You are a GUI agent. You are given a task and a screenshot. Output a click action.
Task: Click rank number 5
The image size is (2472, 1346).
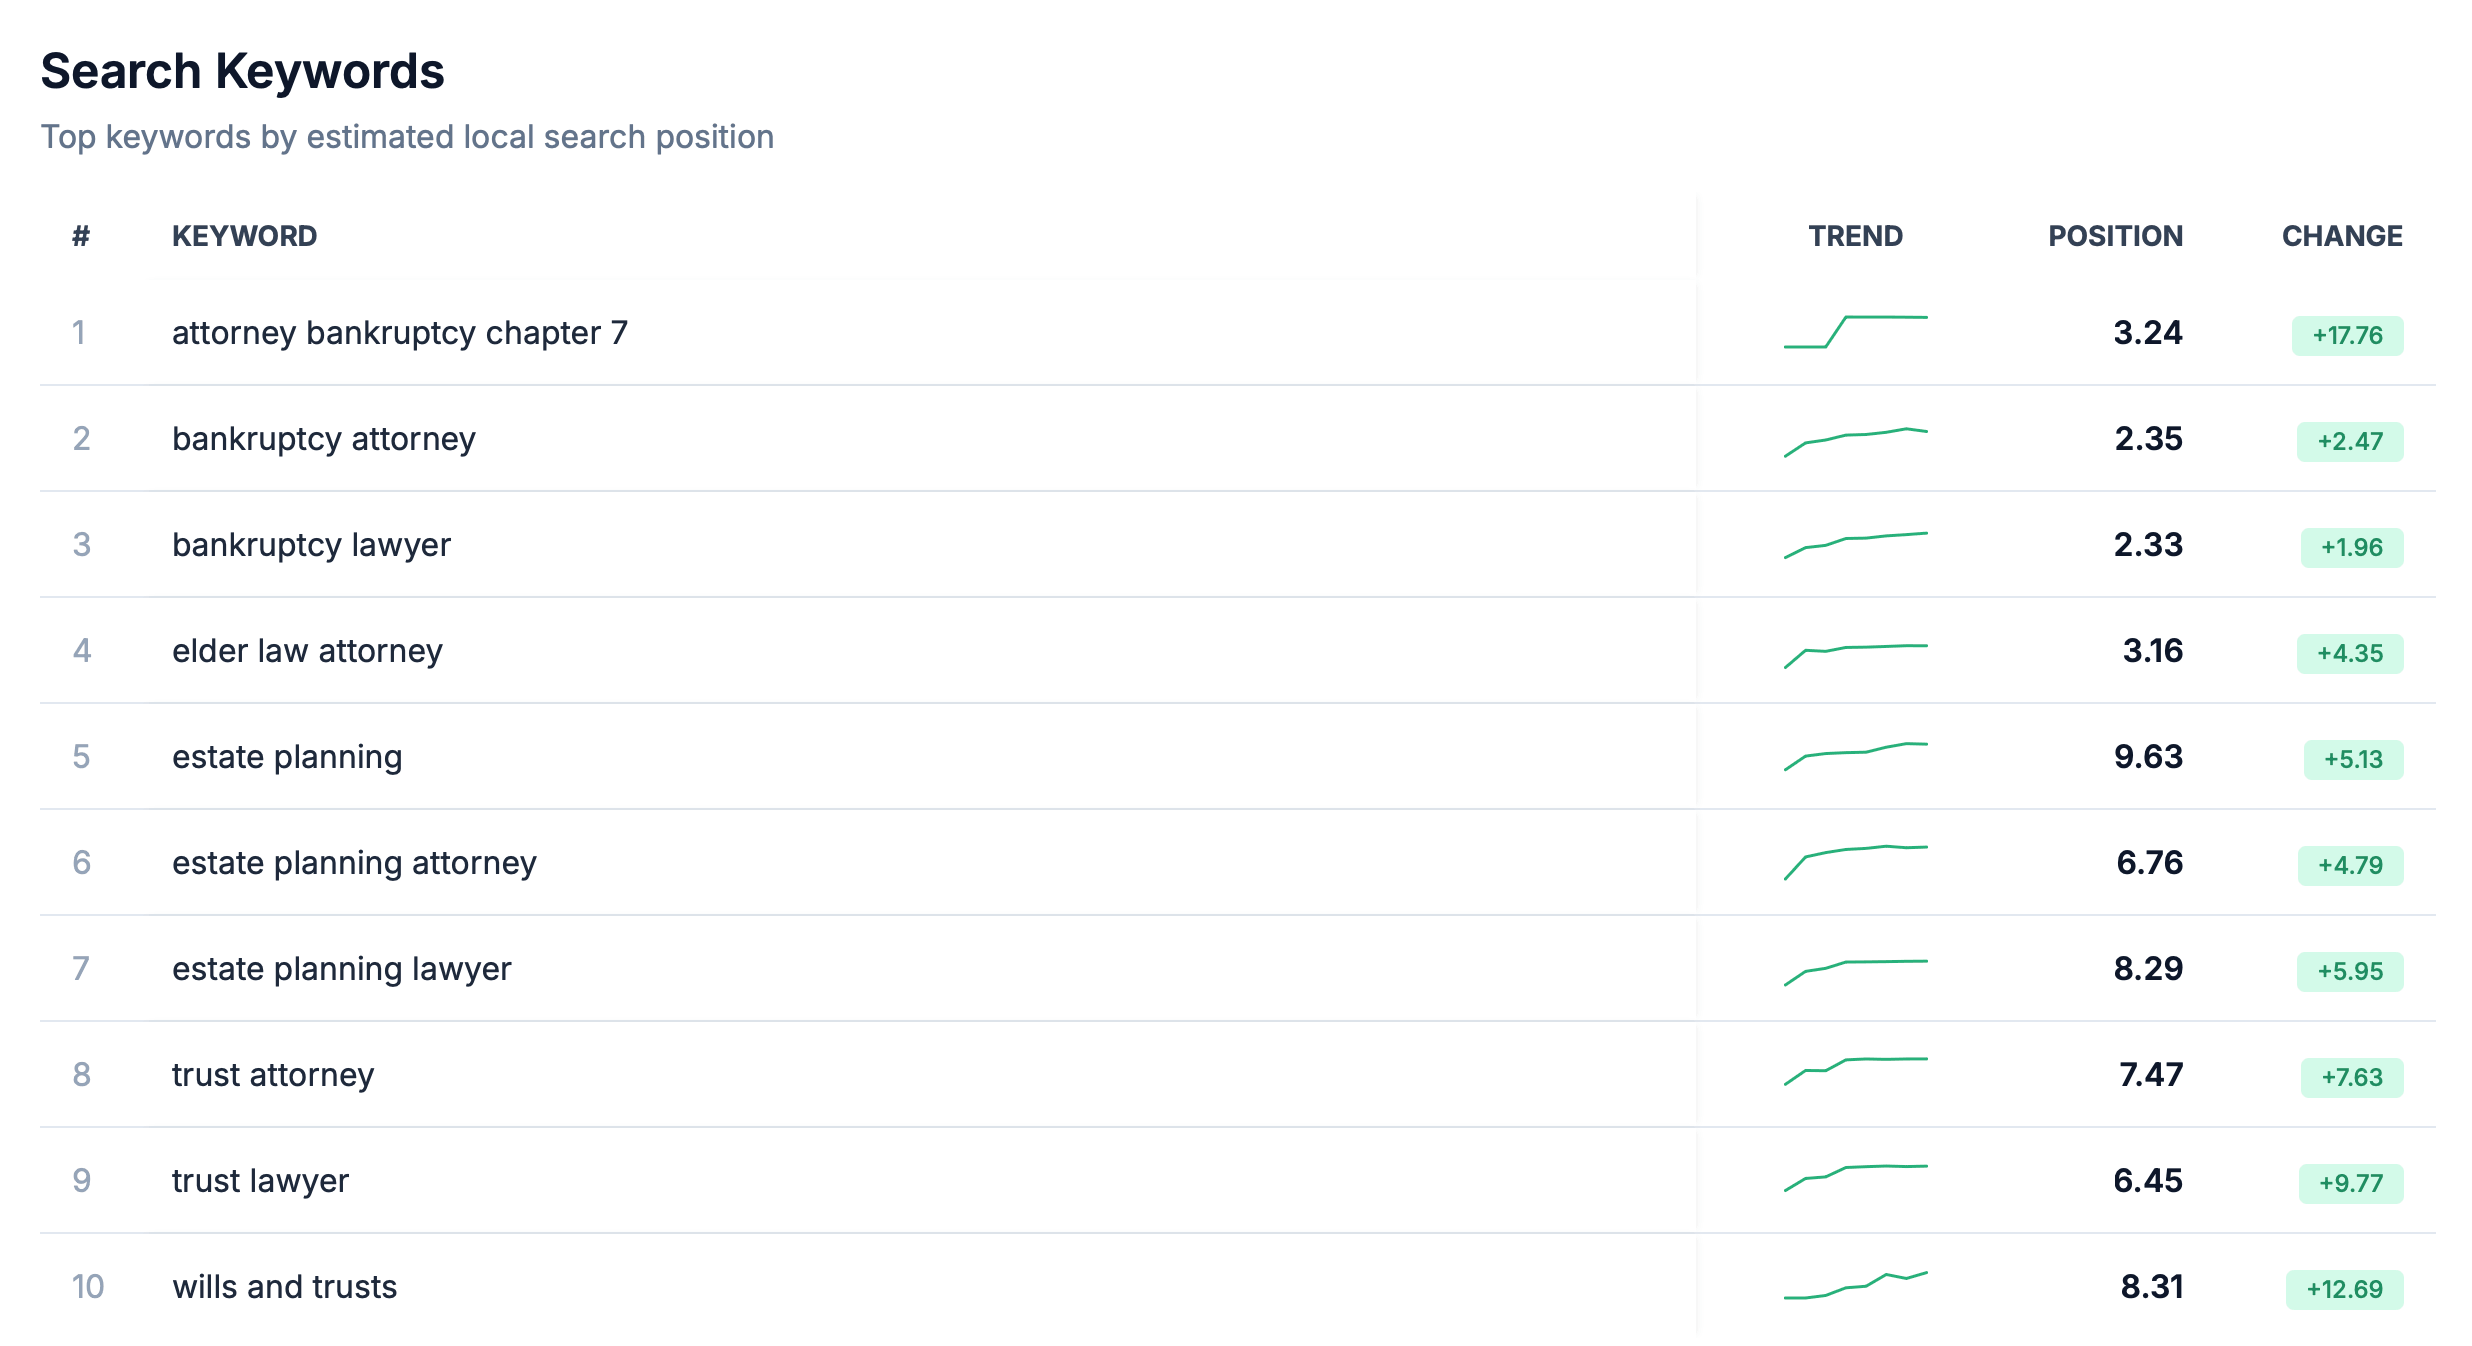(x=81, y=756)
